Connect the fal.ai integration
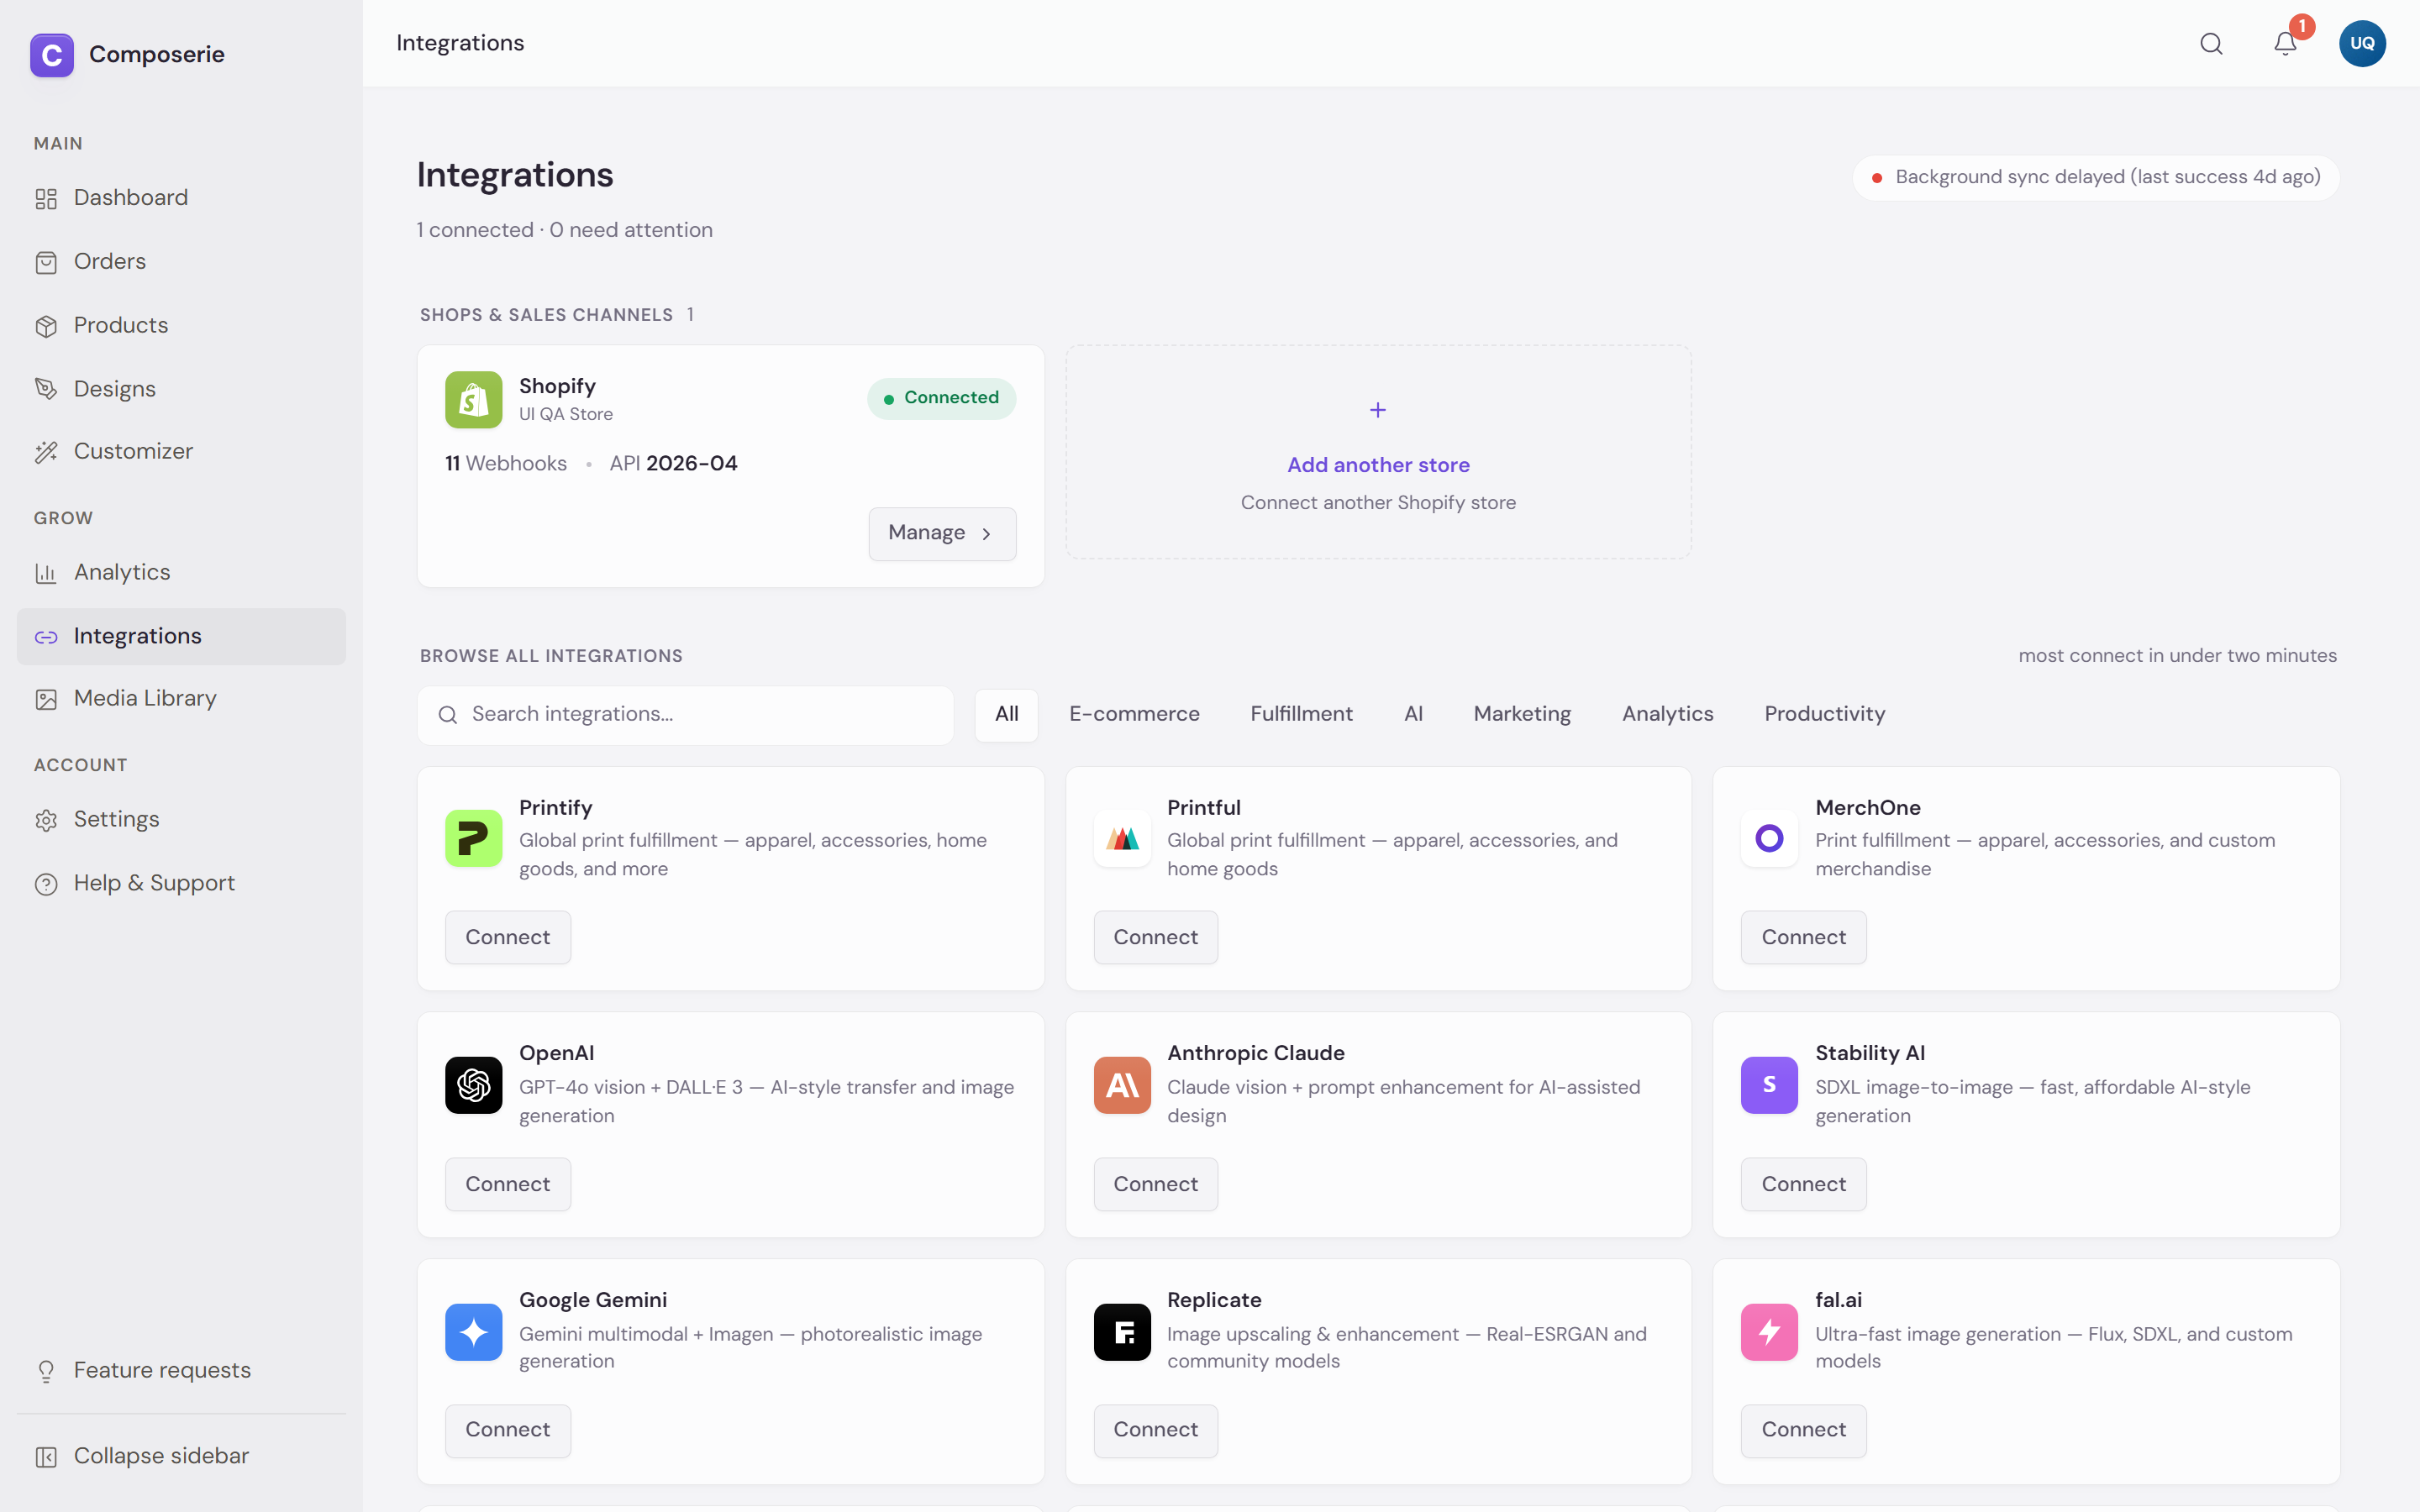Viewport: 2420px width, 1512px height. (x=1804, y=1430)
